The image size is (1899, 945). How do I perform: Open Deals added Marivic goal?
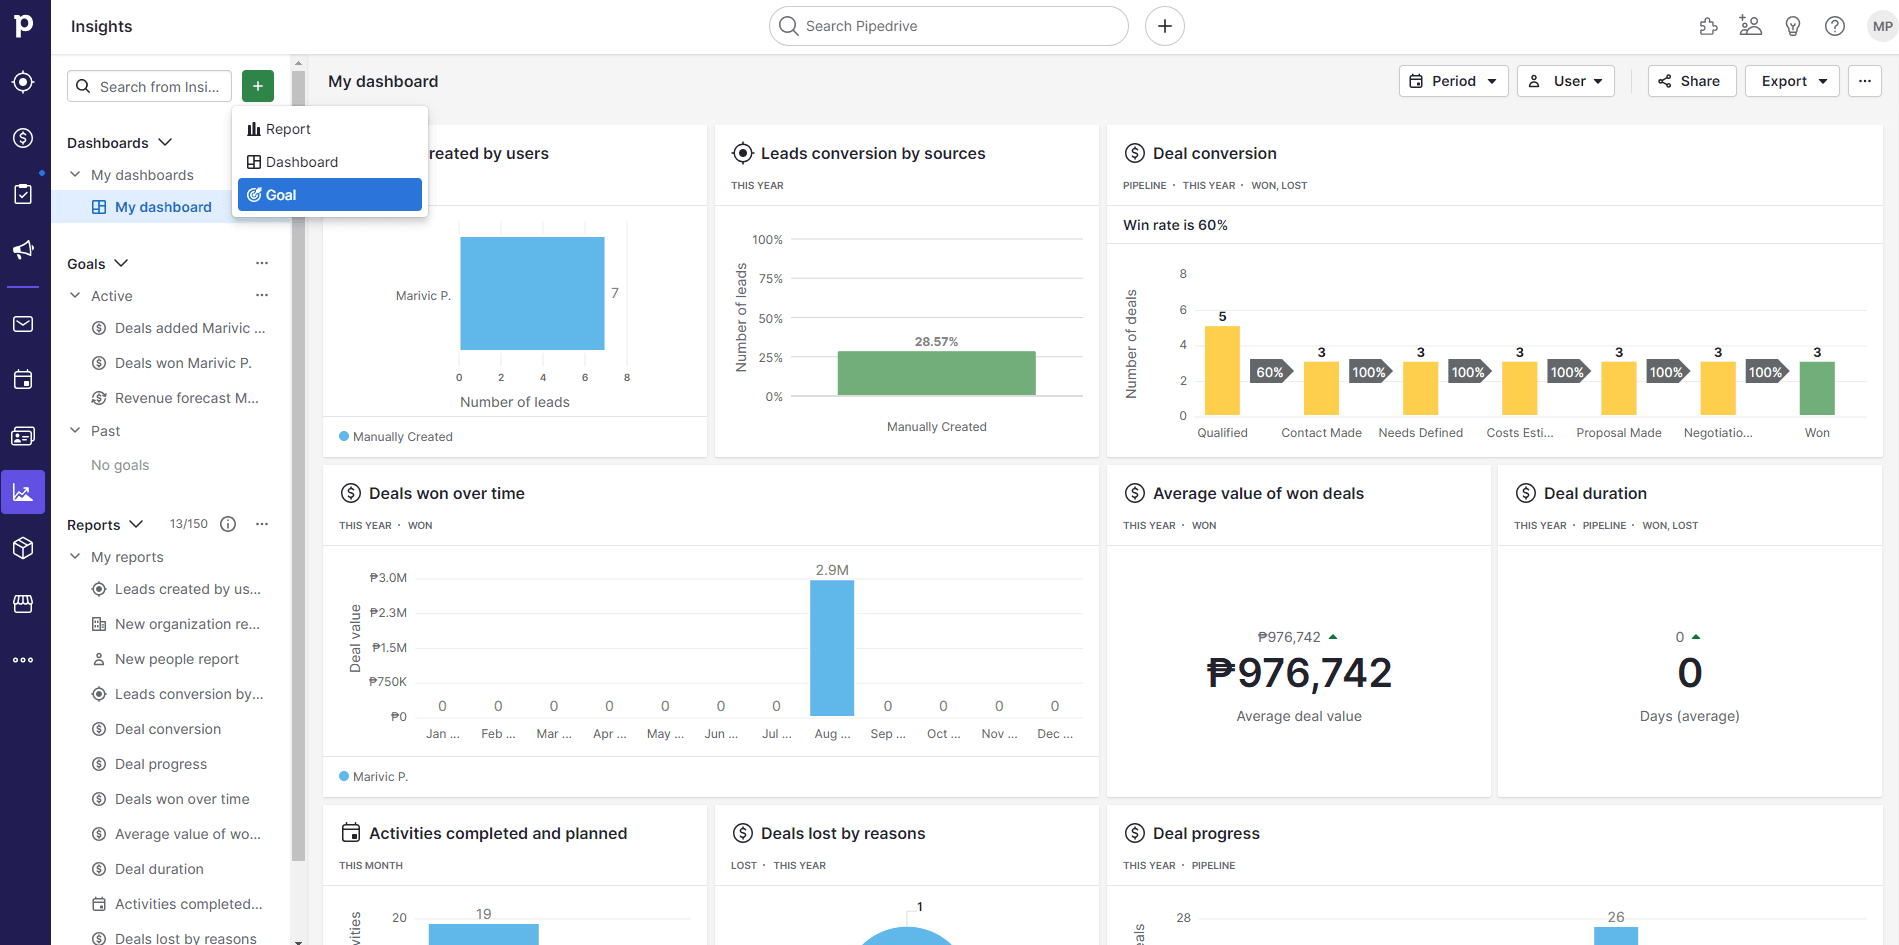(190, 328)
